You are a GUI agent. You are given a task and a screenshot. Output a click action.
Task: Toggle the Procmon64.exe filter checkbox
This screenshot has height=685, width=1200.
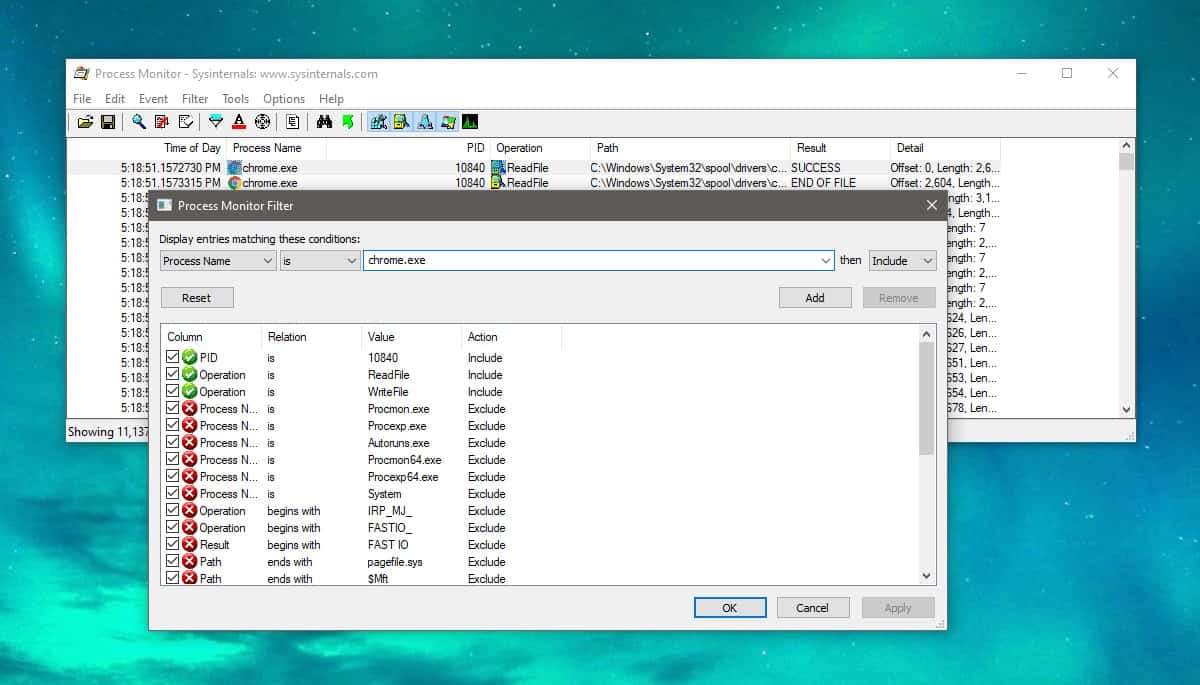click(x=173, y=459)
